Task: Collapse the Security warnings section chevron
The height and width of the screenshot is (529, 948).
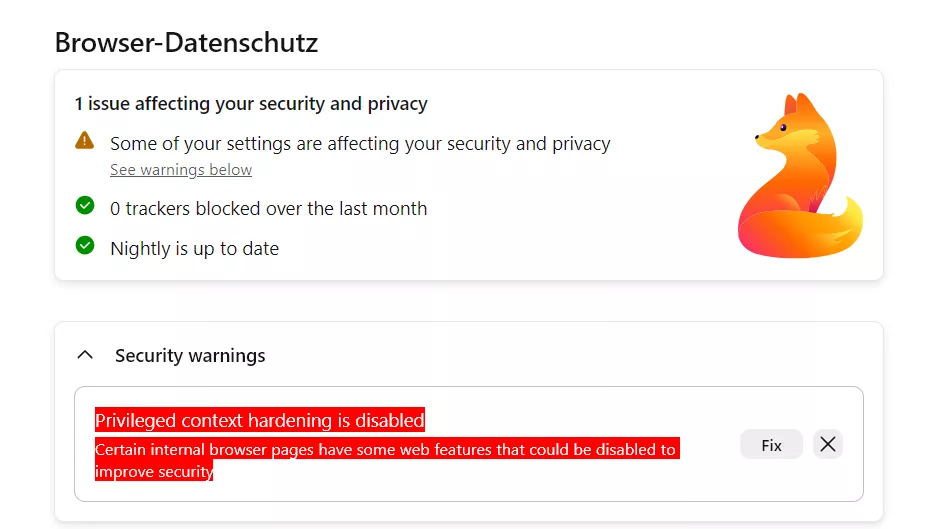Action: click(85, 355)
